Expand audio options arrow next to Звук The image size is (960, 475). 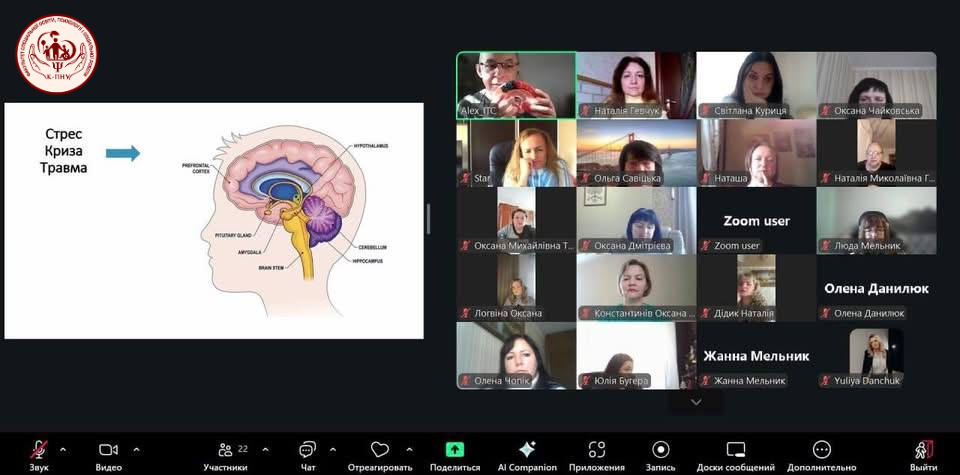[63, 448]
